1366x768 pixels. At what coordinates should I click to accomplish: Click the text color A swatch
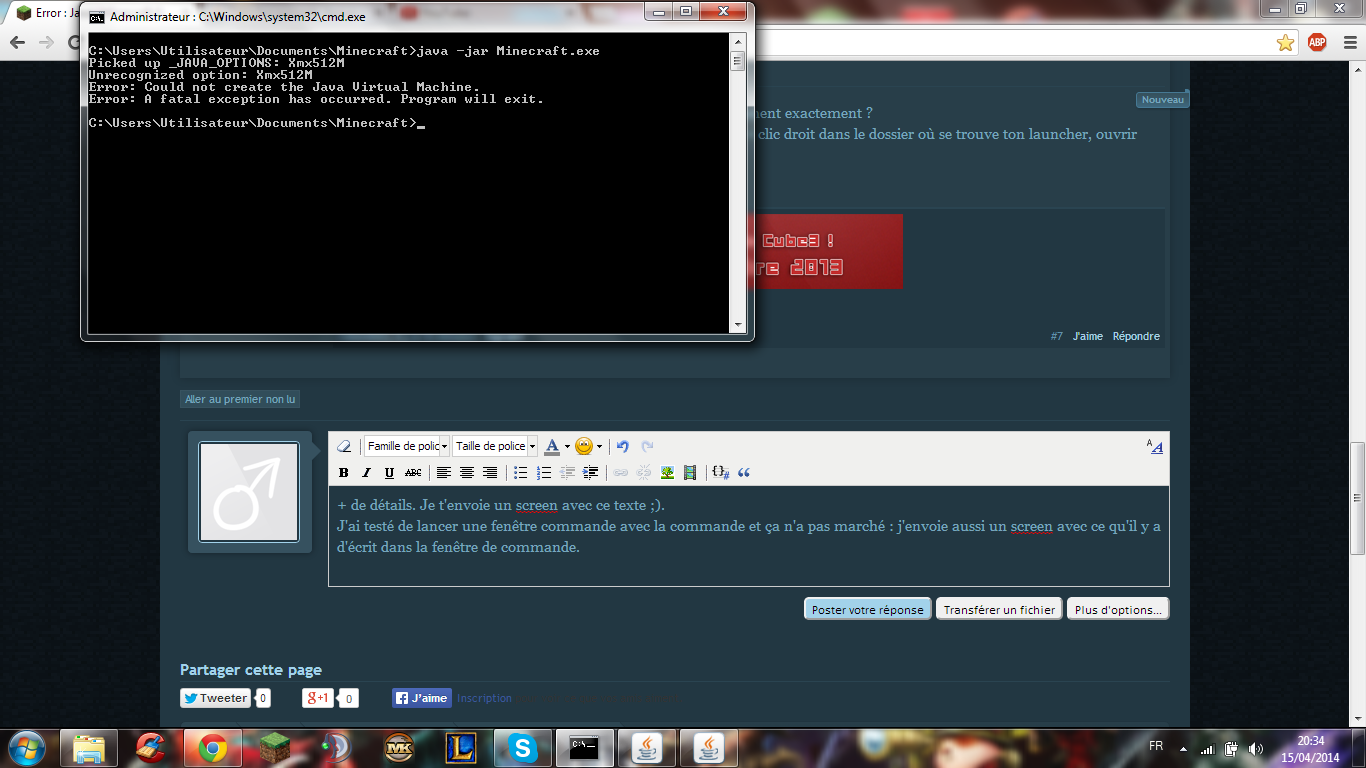pyautogui.click(x=552, y=447)
